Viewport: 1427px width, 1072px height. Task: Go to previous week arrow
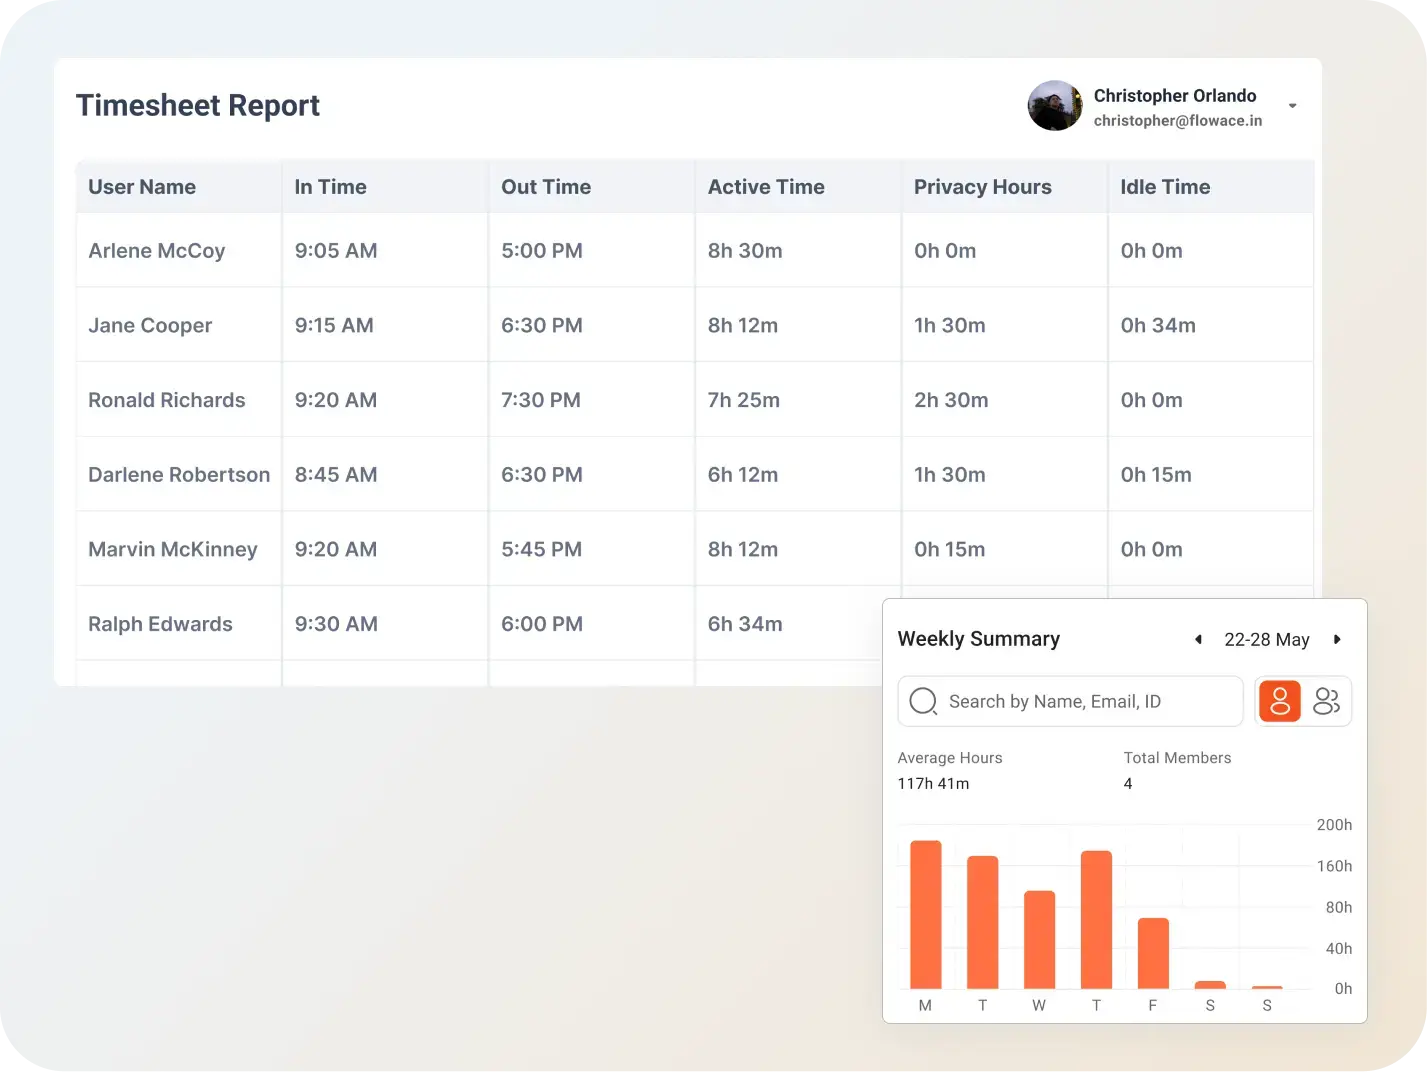pyautogui.click(x=1198, y=640)
